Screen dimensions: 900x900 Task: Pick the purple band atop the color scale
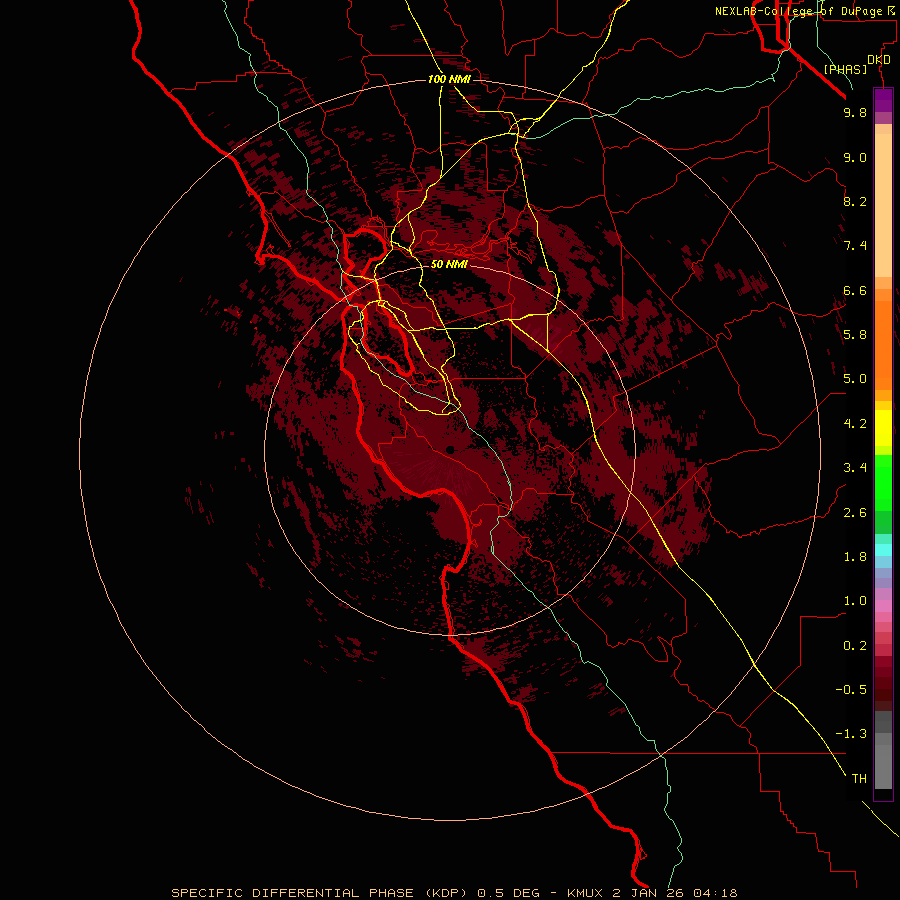(x=883, y=100)
